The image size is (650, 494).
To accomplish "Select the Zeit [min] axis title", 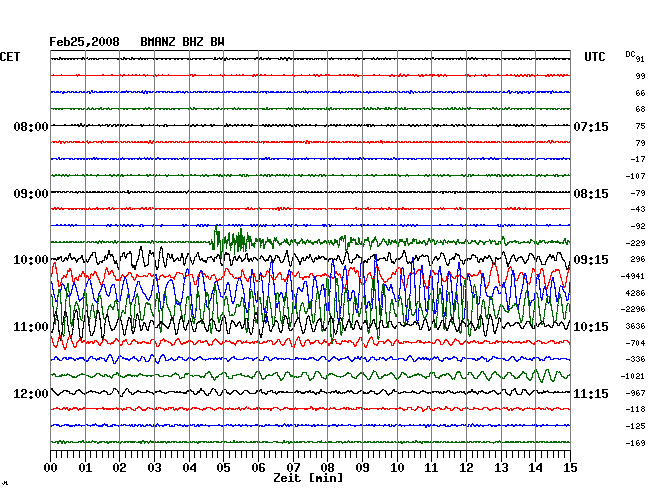I will point(308,478).
